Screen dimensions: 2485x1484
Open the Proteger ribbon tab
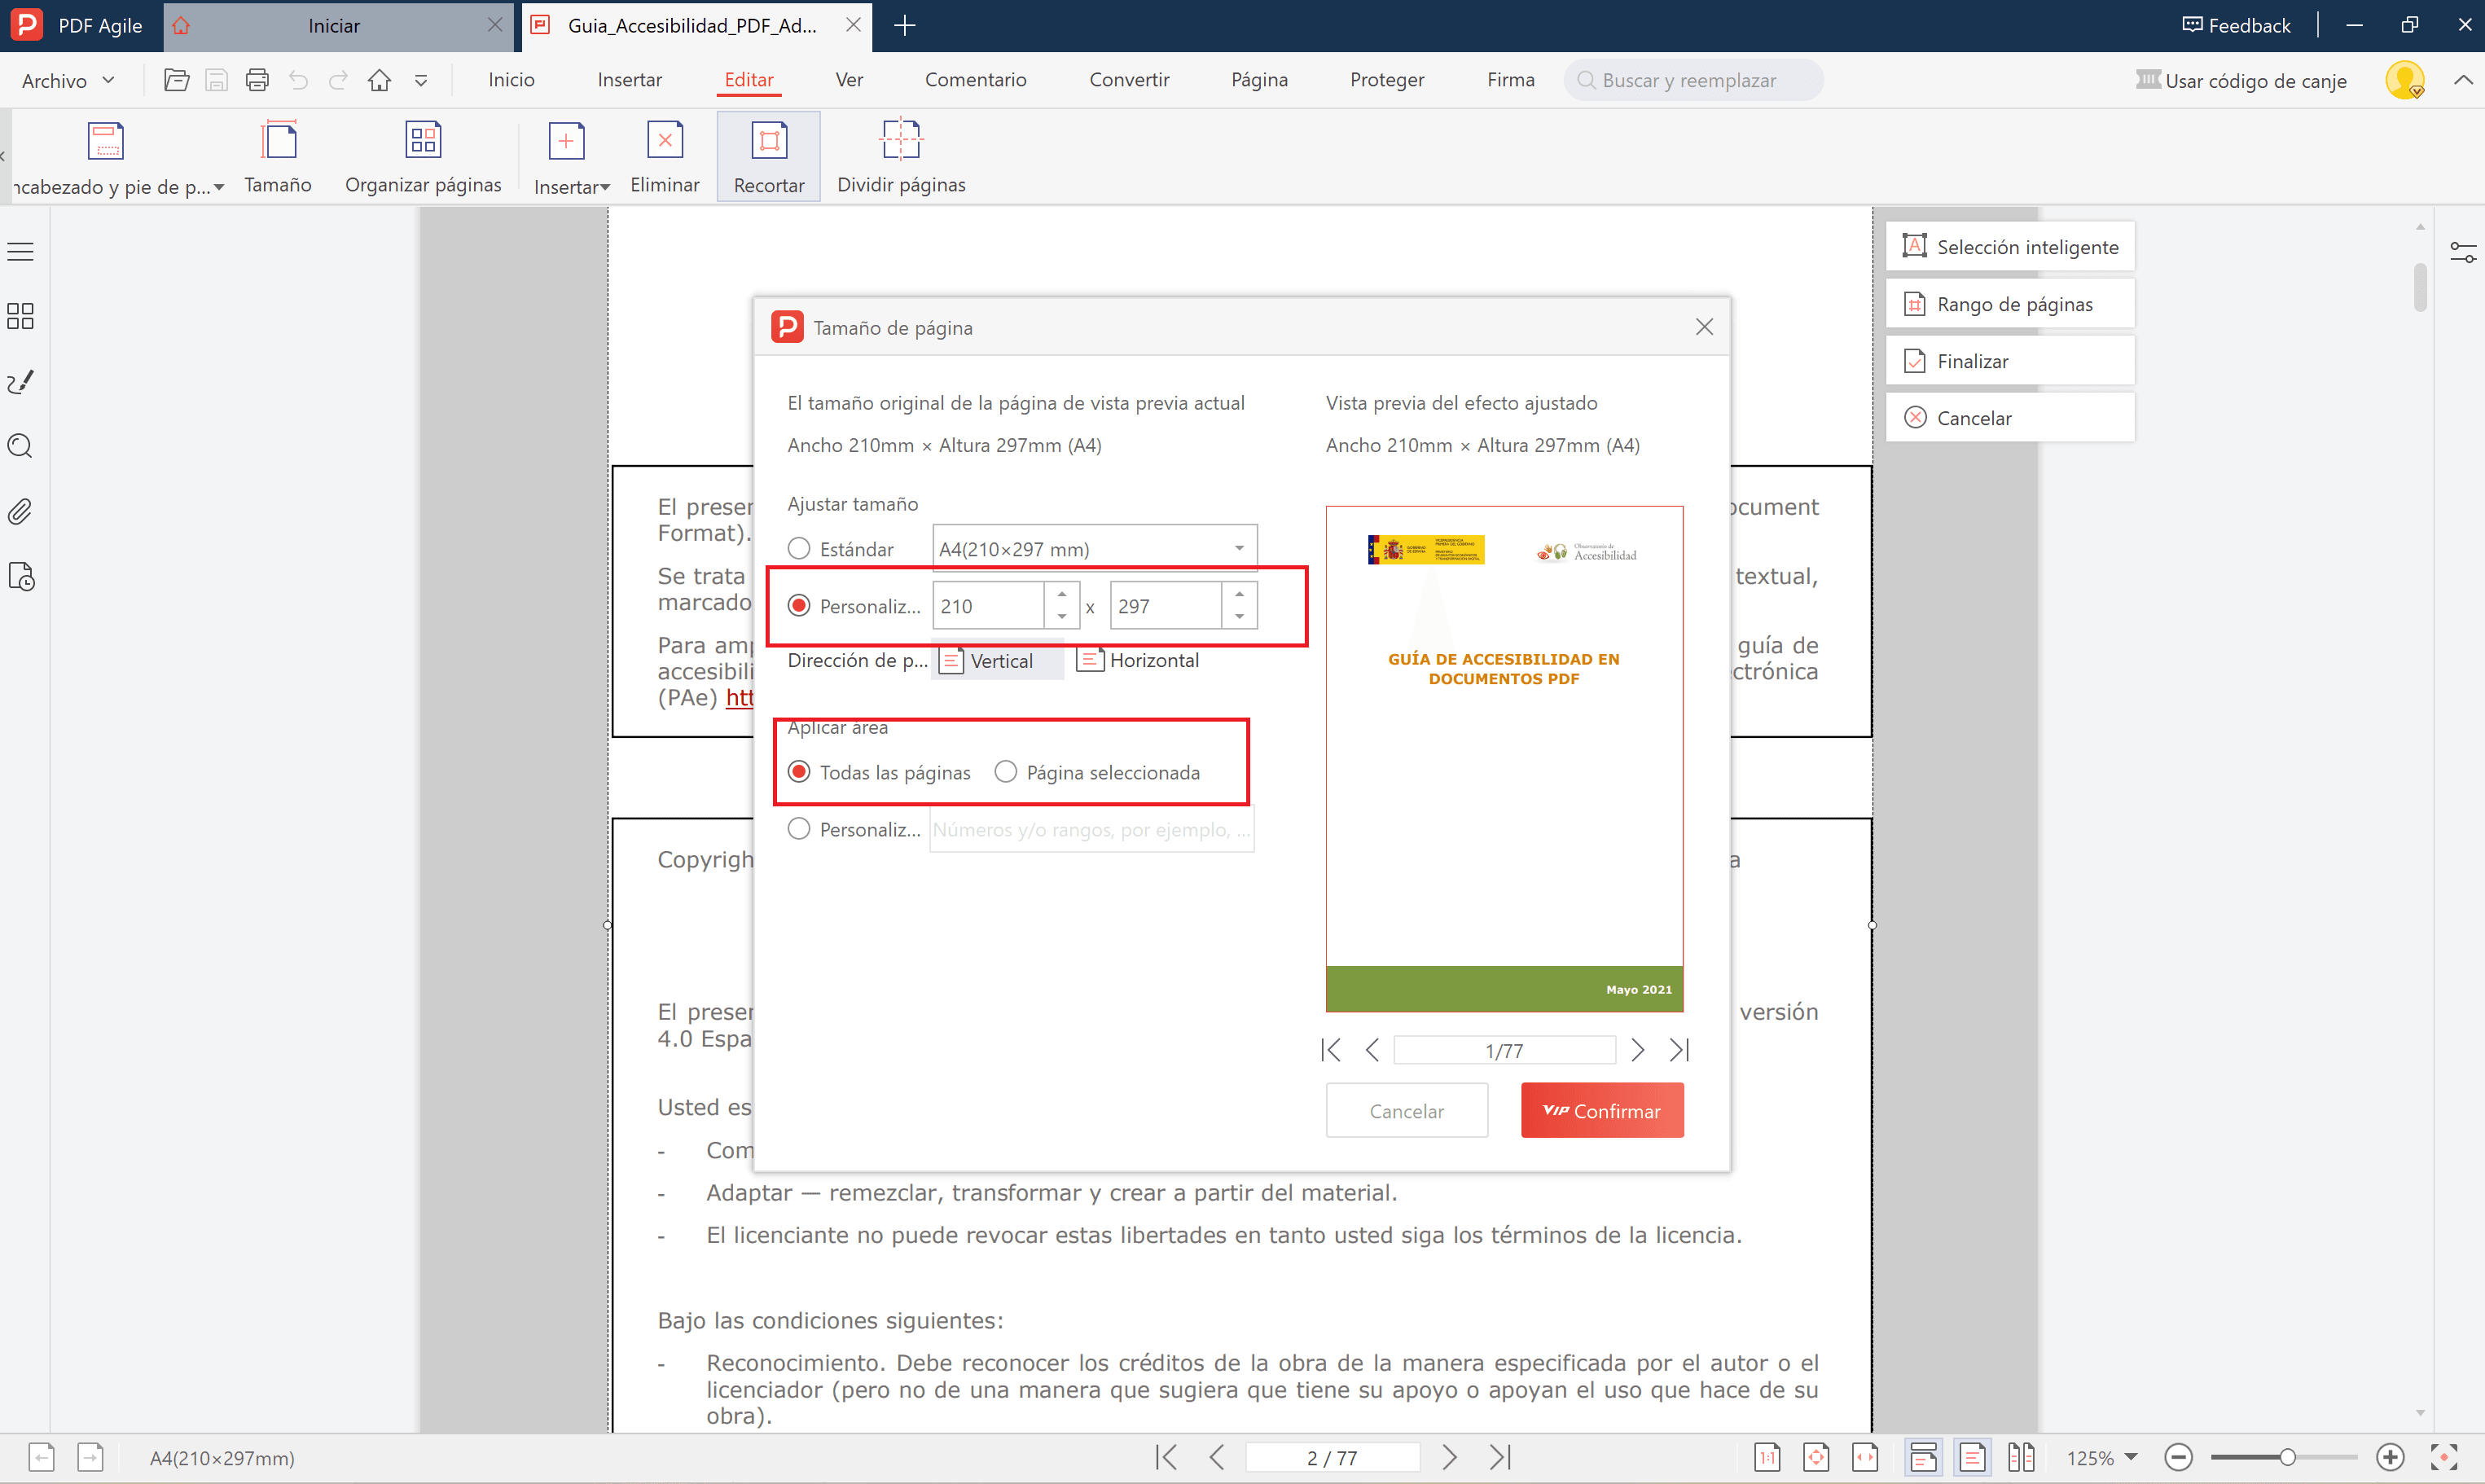1386,80
